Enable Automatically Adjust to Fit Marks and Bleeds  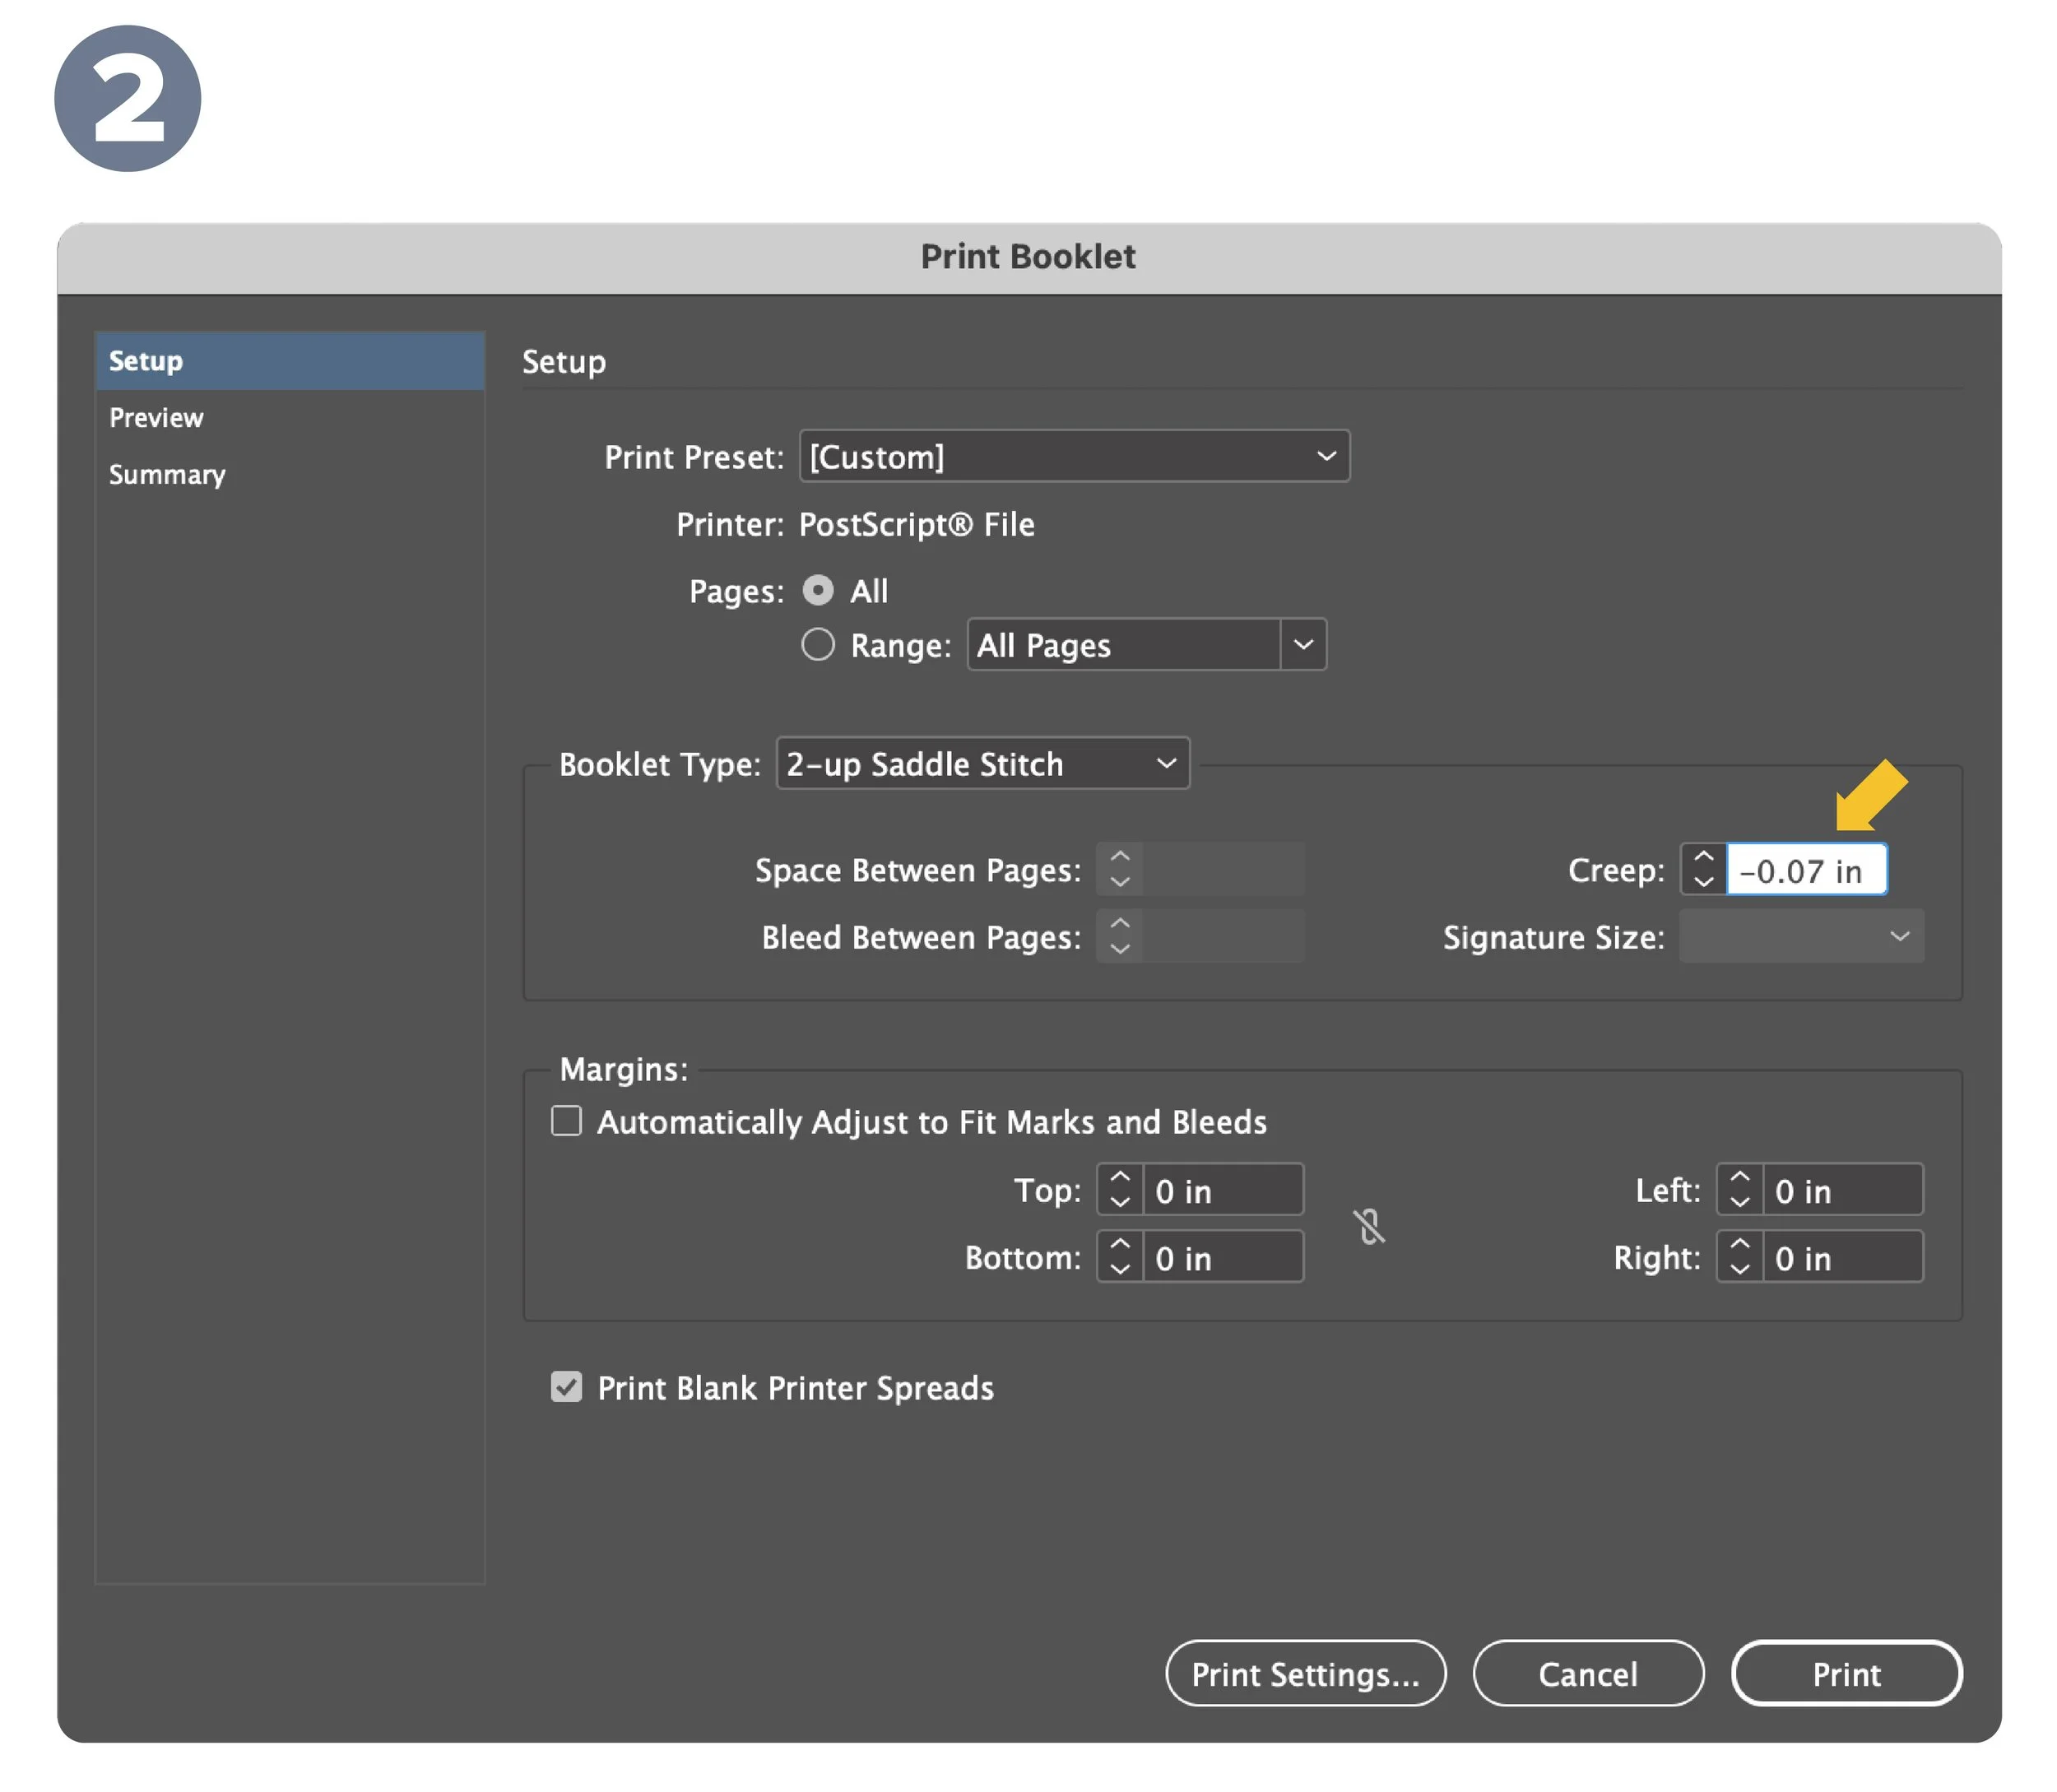point(567,1121)
